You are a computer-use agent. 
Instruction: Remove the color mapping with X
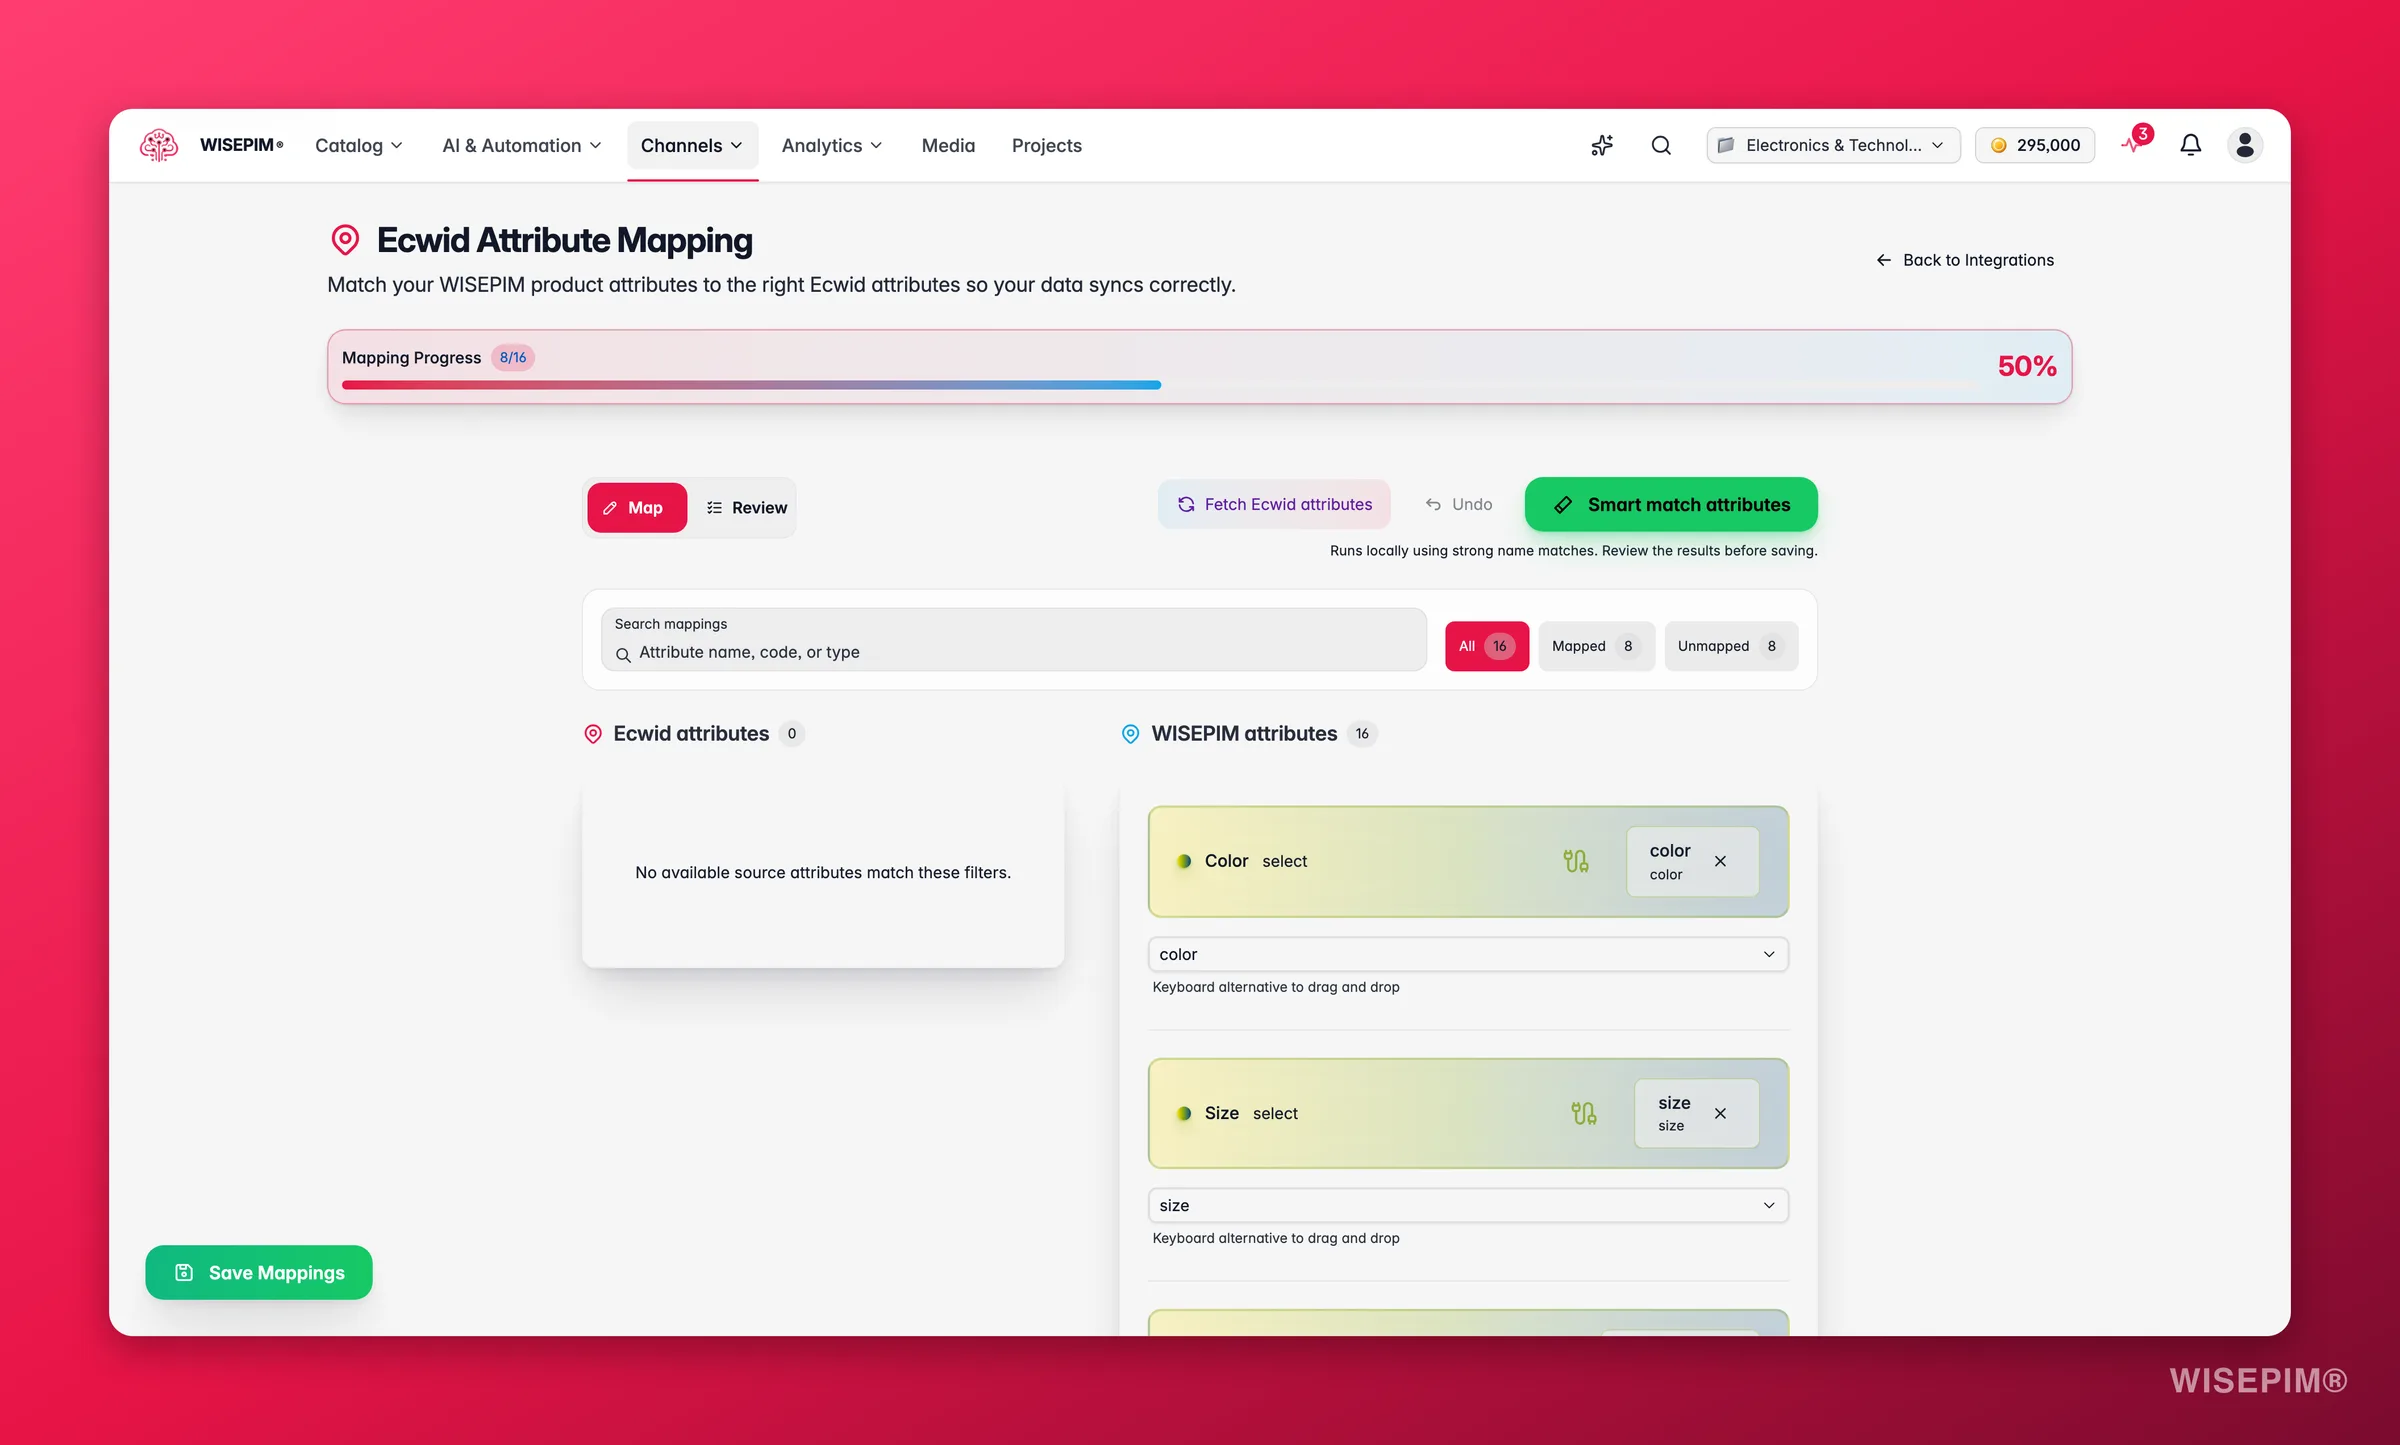pos(1720,860)
